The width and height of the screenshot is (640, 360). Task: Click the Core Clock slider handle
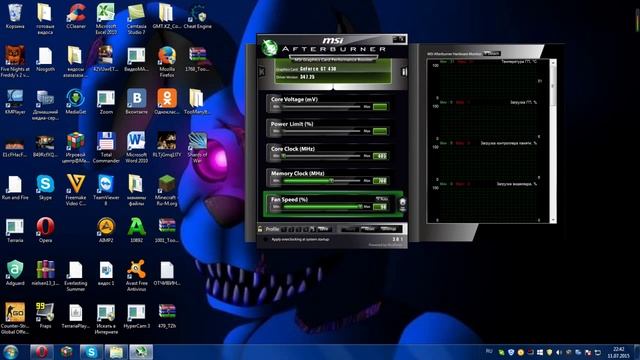[x=284, y=156]
